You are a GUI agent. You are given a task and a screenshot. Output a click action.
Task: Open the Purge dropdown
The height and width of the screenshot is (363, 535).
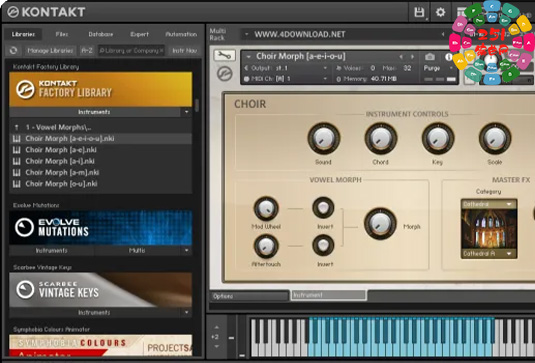click(x=438, y=68)
